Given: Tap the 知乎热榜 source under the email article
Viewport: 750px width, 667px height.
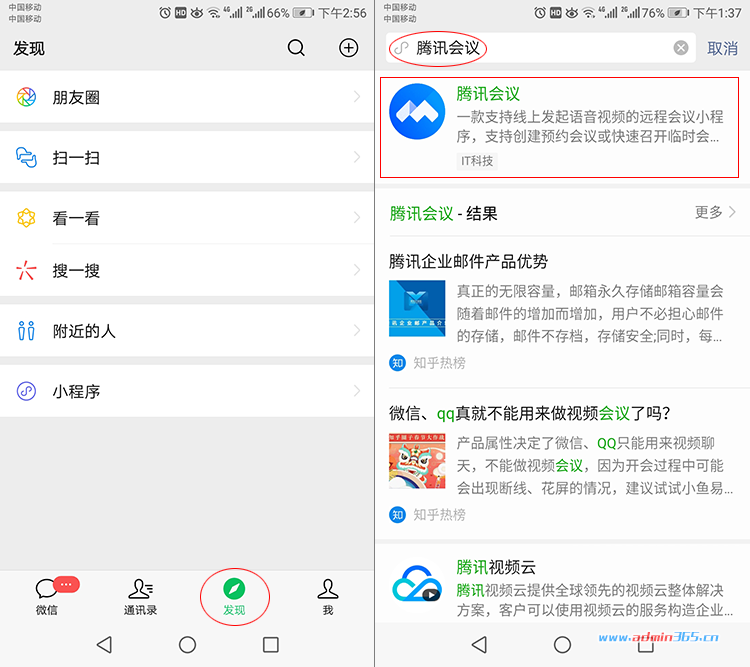Looking at the screenshot, I should 440,363.
